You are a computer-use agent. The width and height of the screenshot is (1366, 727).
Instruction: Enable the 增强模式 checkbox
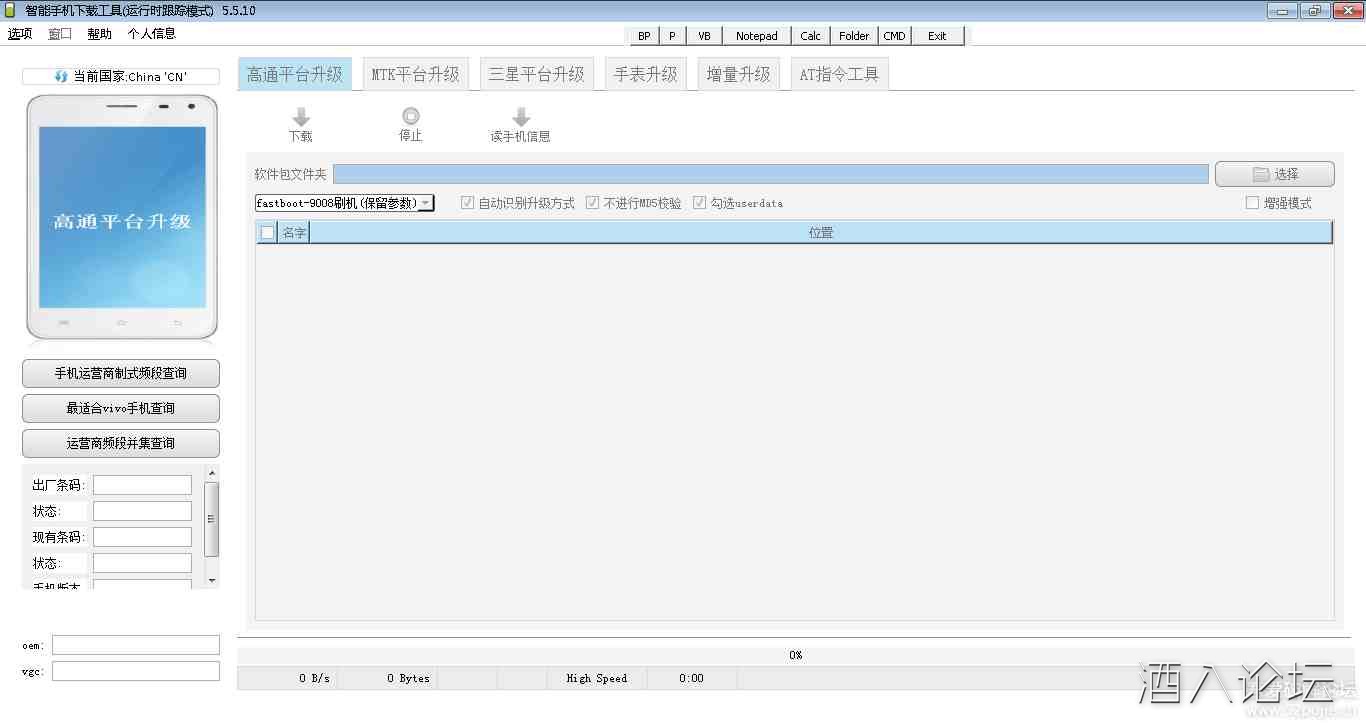point(1252,203)
